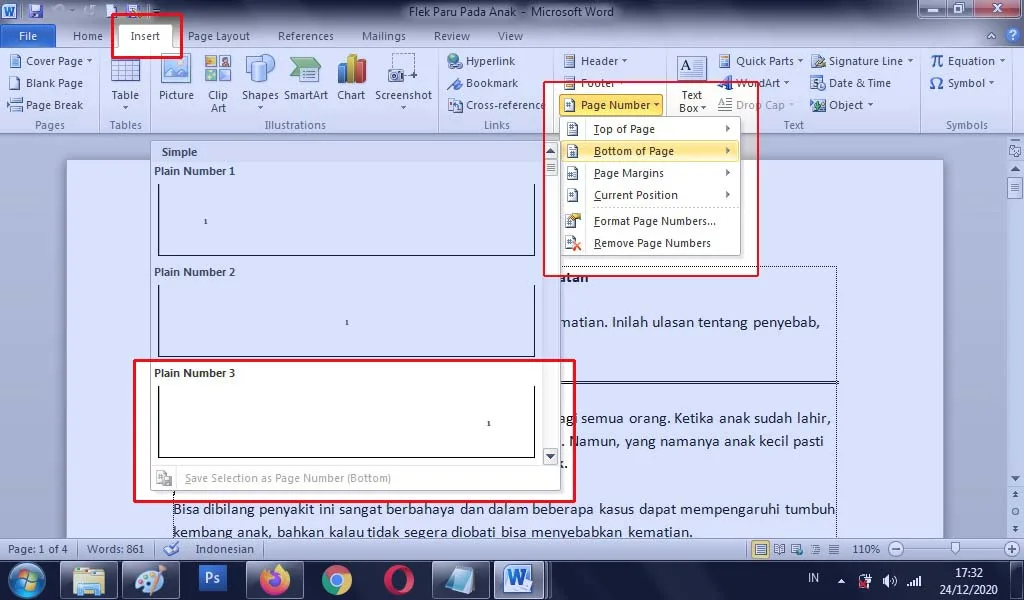Click the Page: 1 of 4 indicator

point(38,549)
